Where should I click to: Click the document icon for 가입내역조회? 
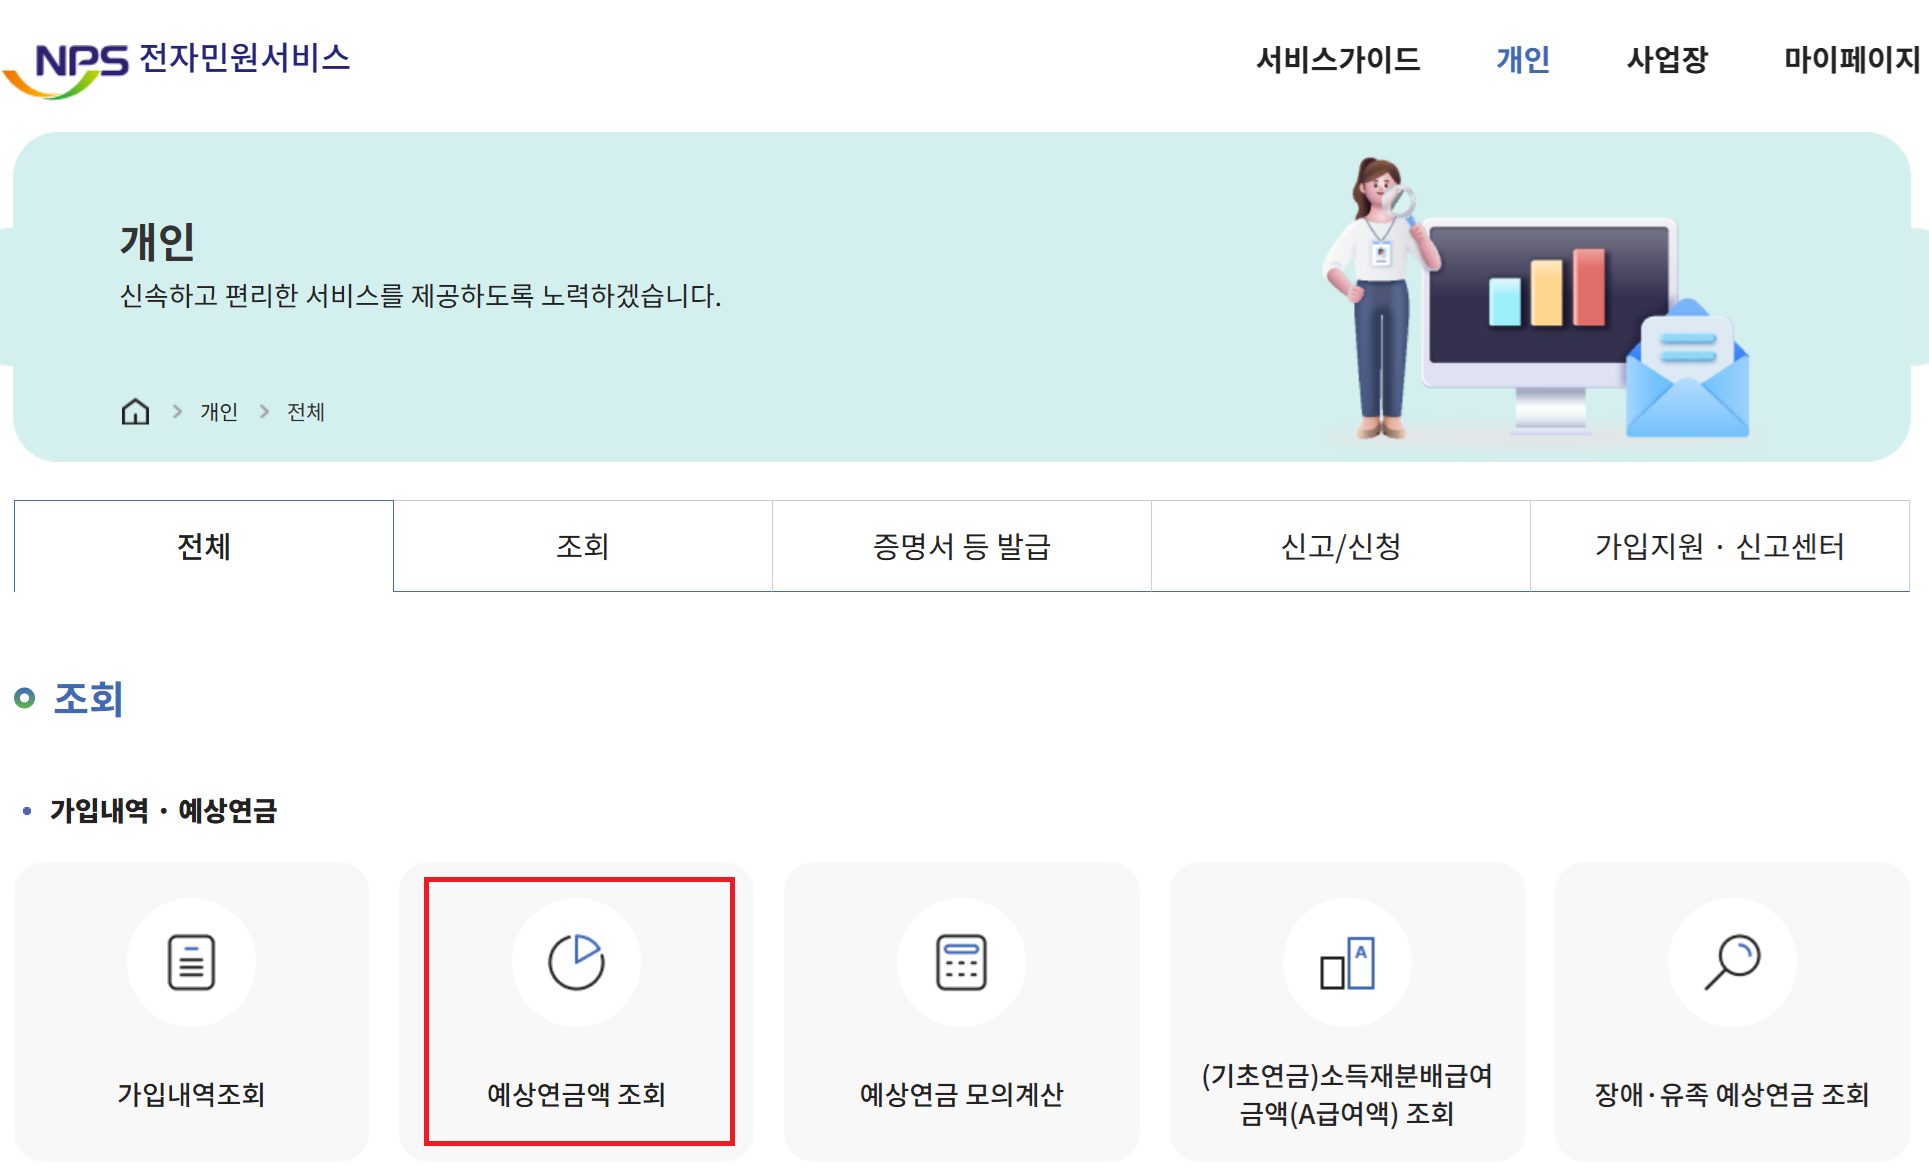click(x=191, y=962)
